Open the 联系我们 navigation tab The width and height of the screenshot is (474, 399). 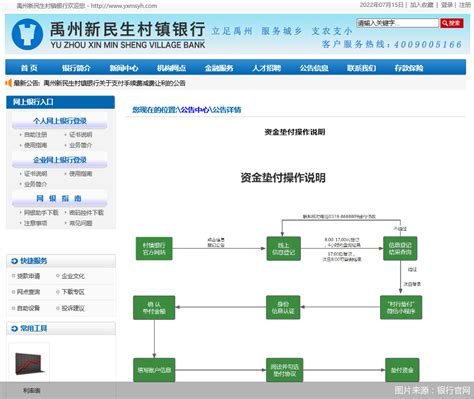361,68
